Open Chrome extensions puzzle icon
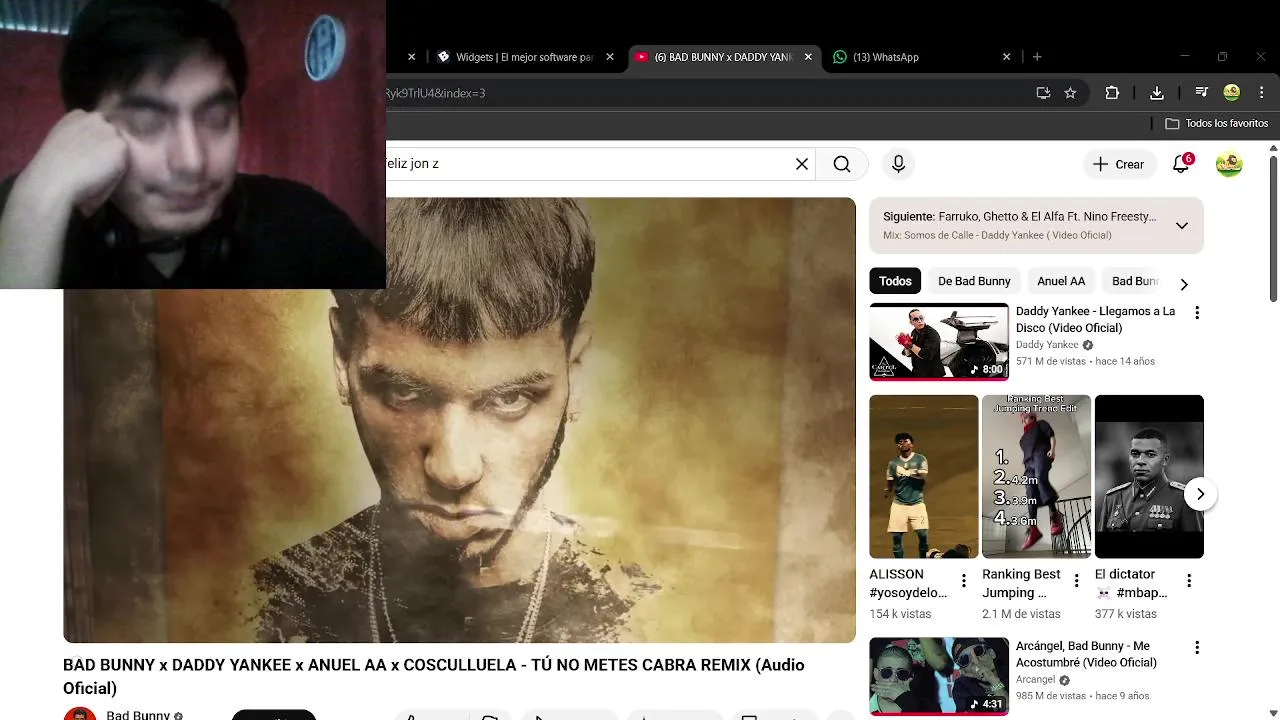1280x720 pixels. click(x=1112, y=93)
